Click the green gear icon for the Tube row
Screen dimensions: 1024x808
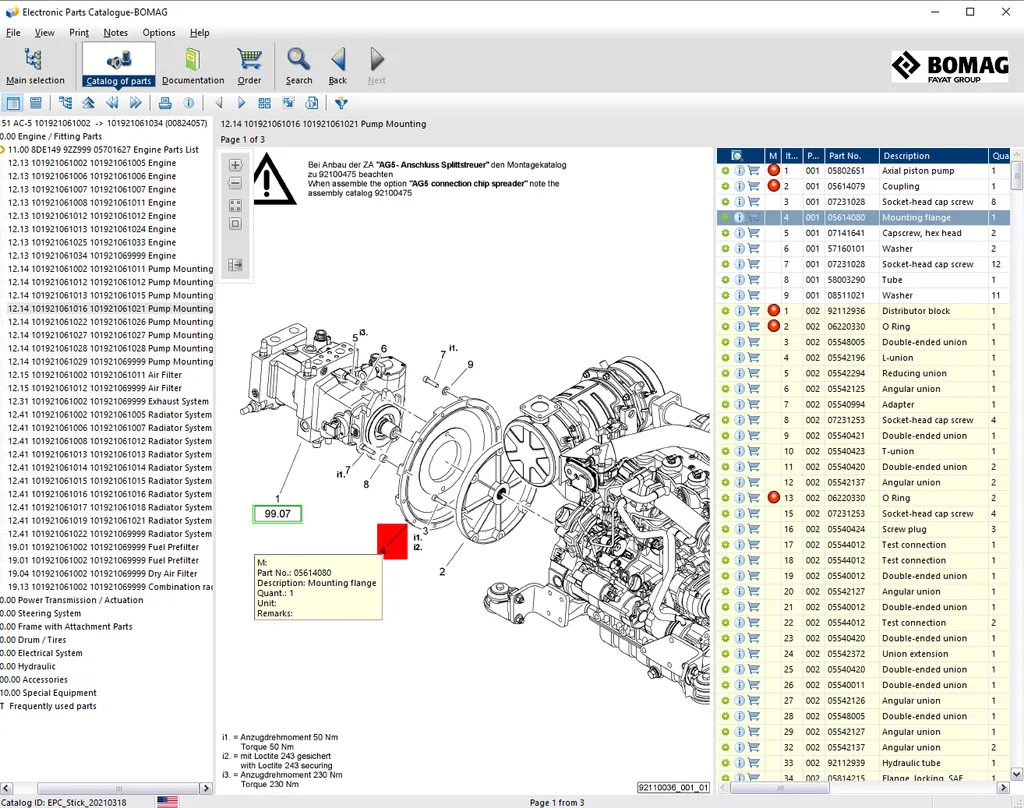(x=725, y=280)
